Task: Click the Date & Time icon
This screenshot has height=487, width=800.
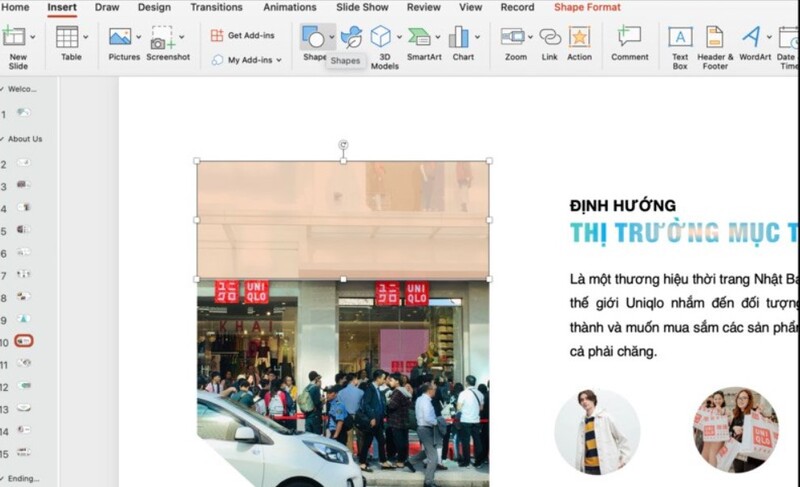Action: coord(789,37)
